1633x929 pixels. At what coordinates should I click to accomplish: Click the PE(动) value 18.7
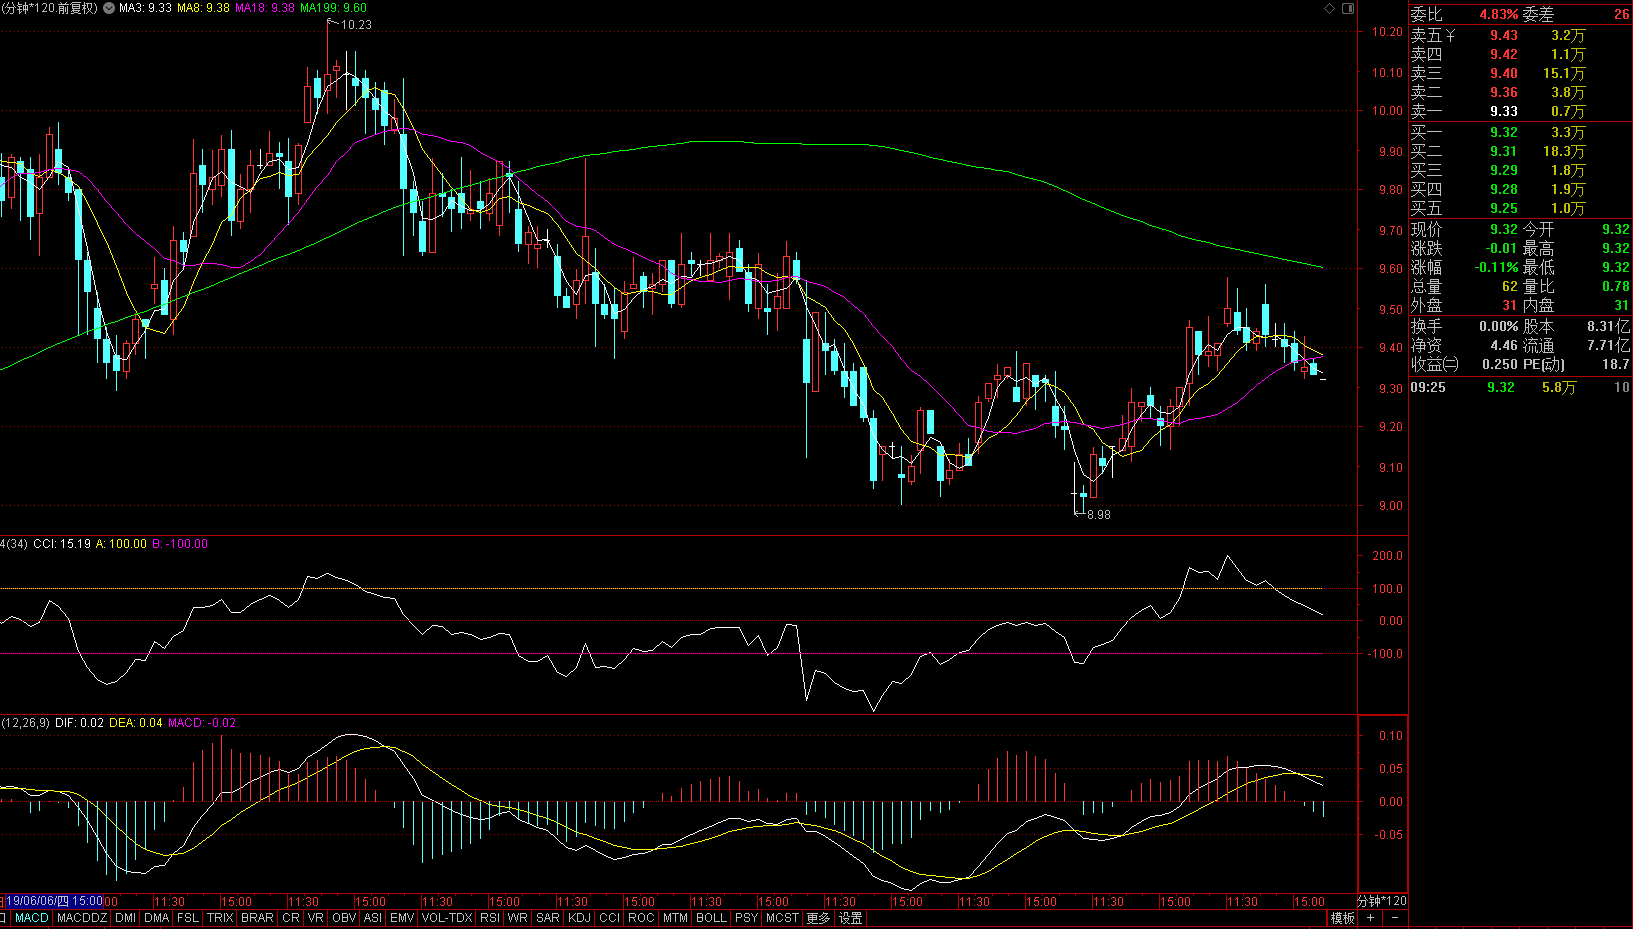[1615, 365]
